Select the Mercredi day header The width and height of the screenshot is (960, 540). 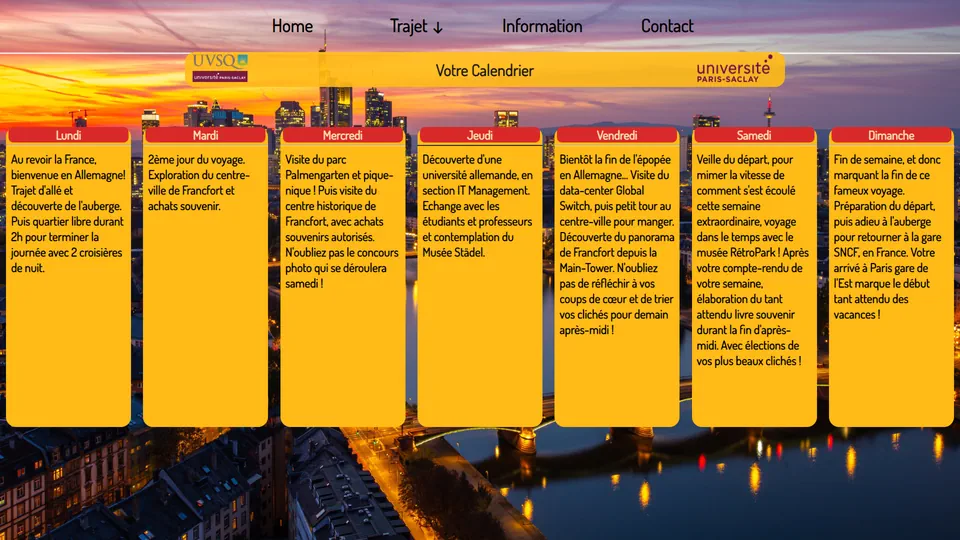(343, 135)
